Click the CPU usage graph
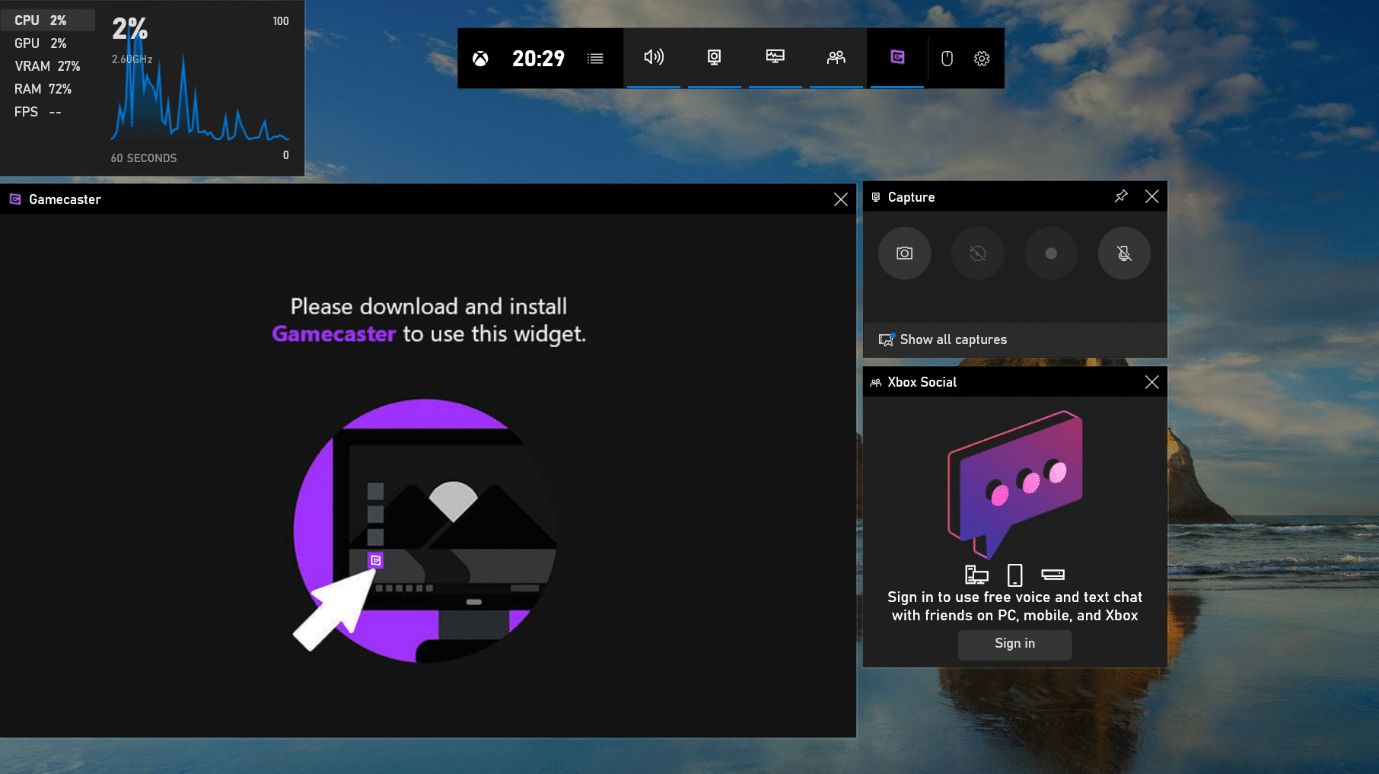The width and height of the screenshot is (1379, 774). pyautogui.click(x=200, y=87)
